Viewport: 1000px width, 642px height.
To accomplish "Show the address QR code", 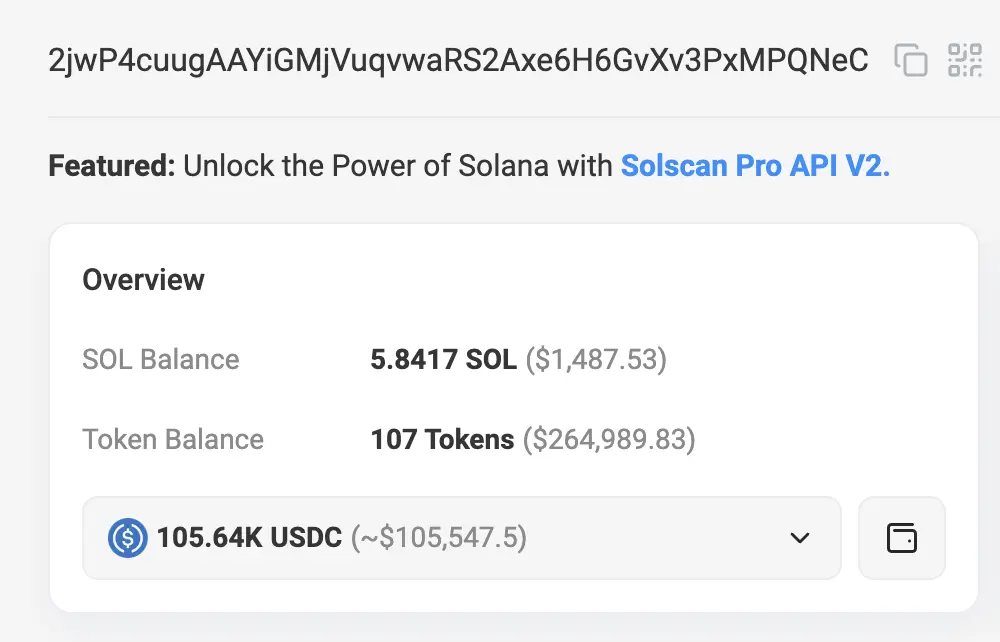I will (965, 61).
